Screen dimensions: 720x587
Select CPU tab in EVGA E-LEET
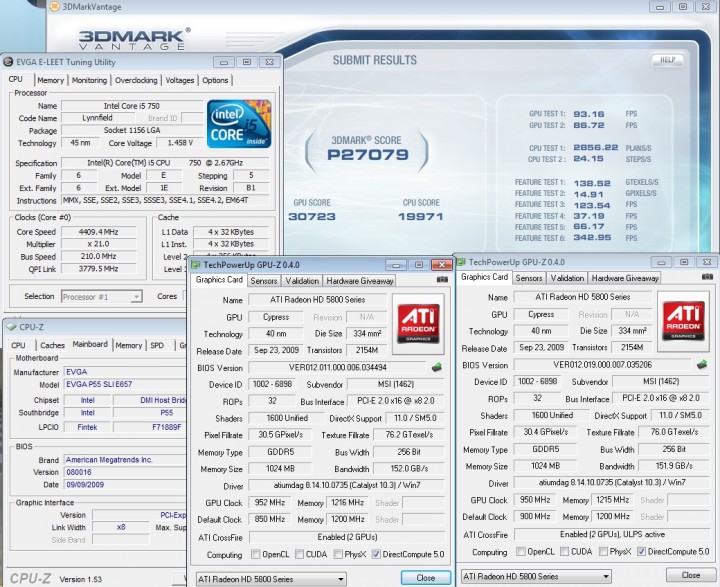16,79
